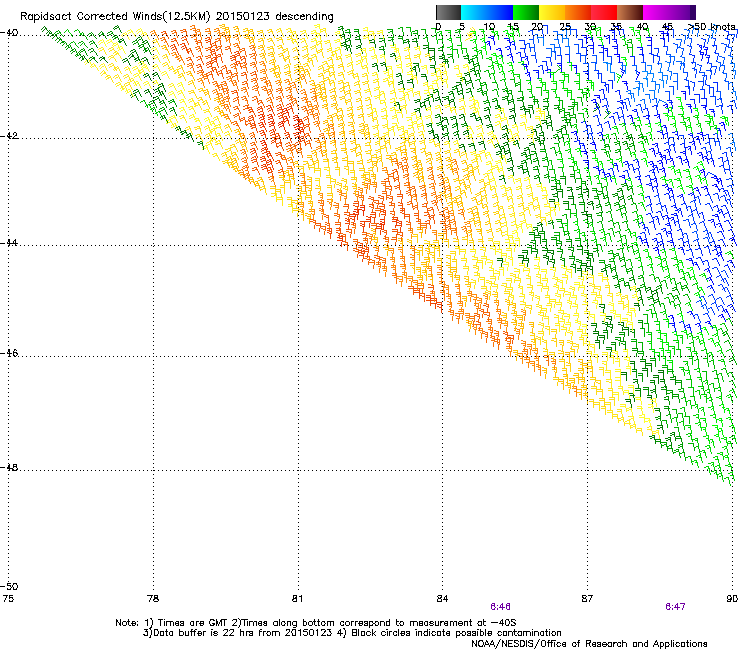Click the latitude label '-40'
The image size is (740, 650).
[x=9, y=33]
